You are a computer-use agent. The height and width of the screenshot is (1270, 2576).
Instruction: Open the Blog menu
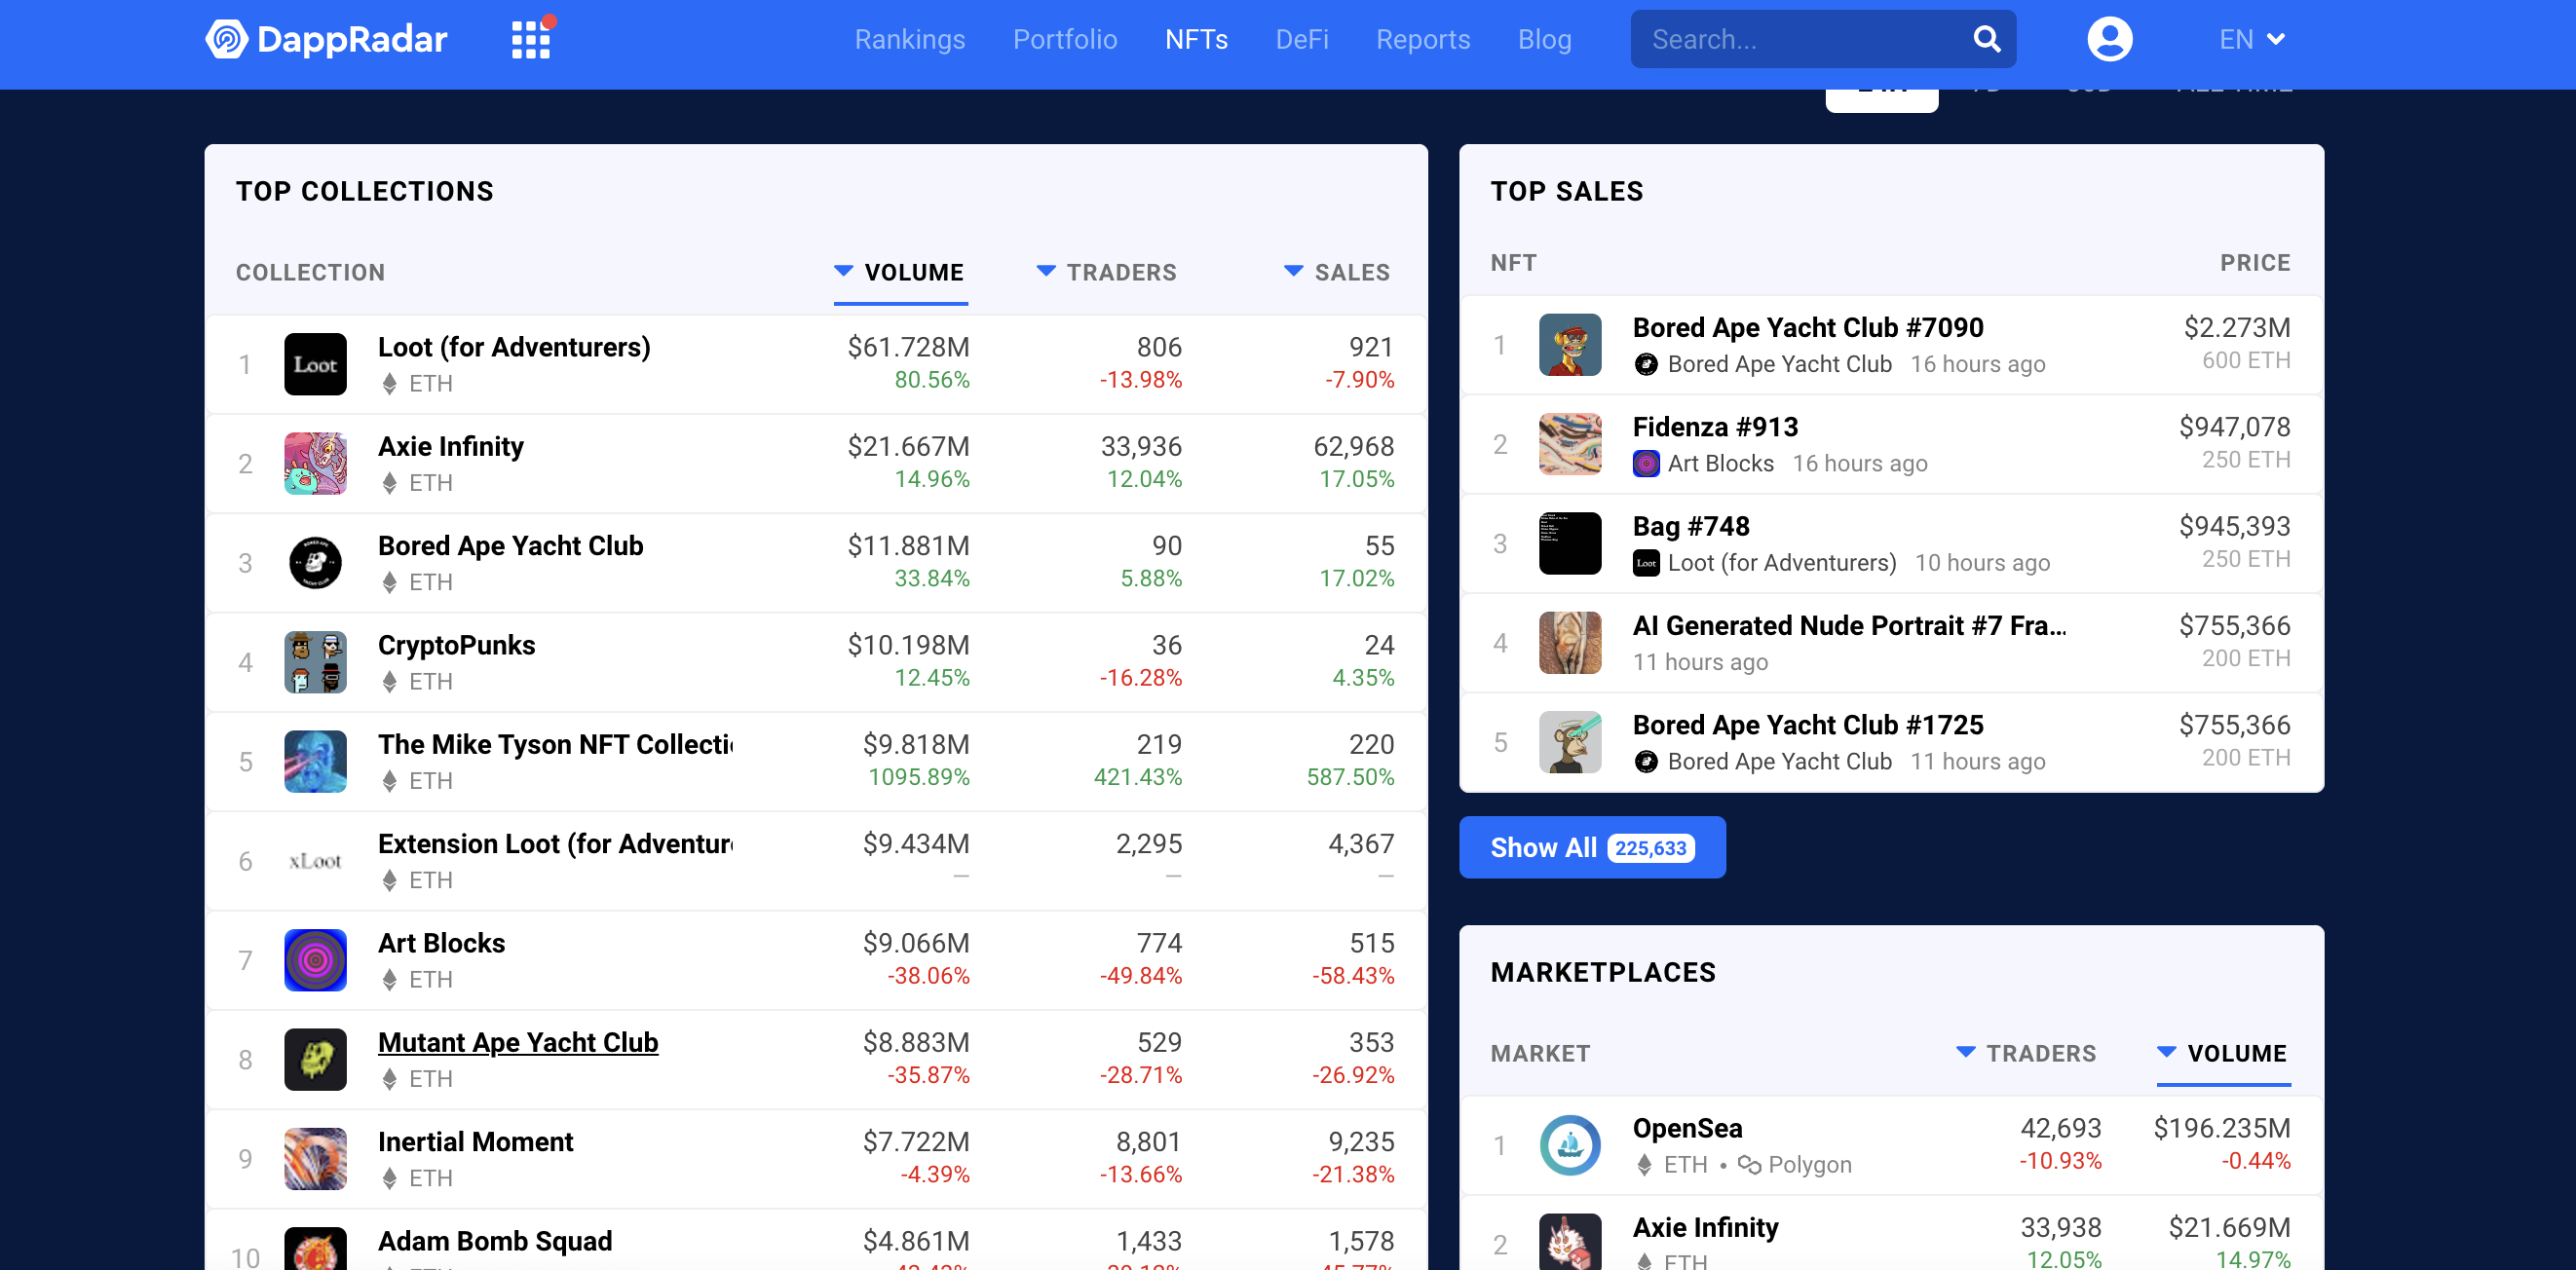click(1544, 39)
